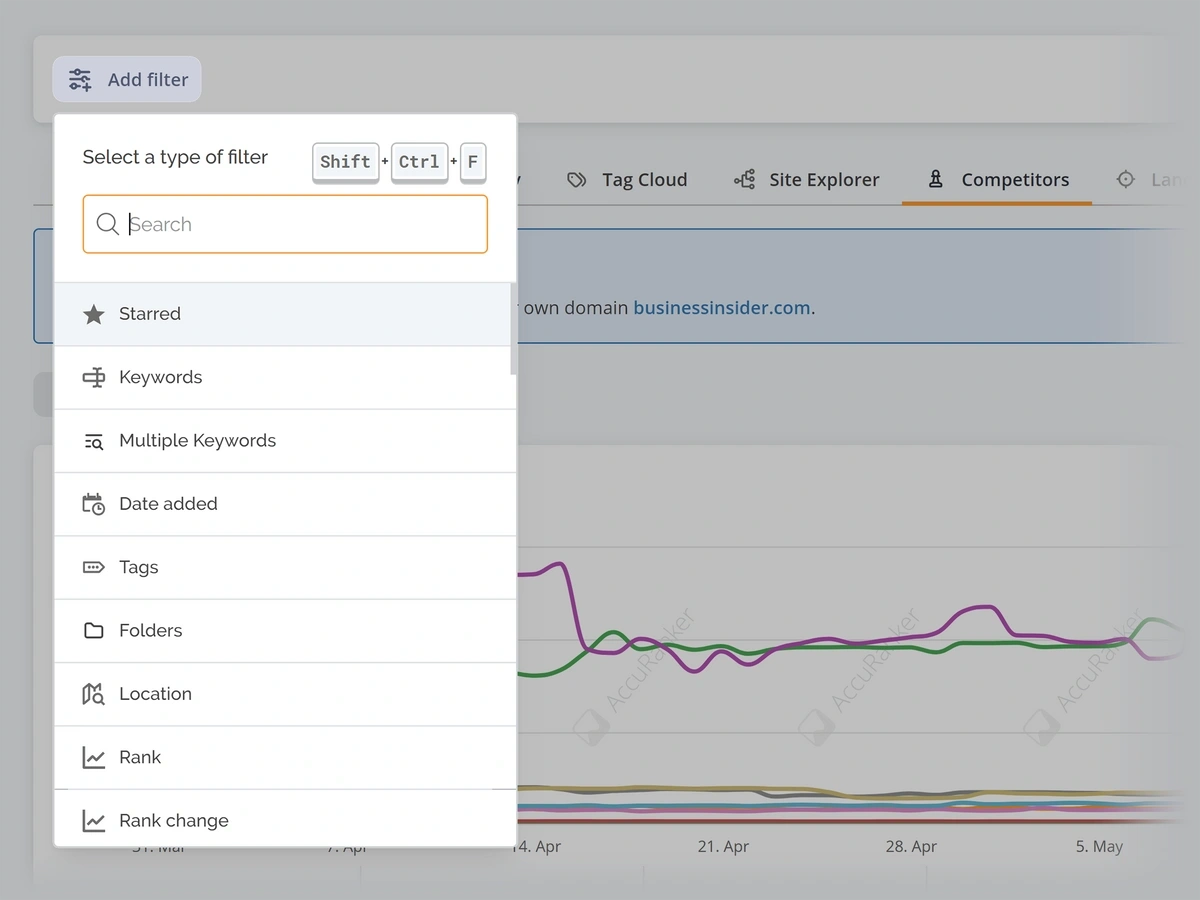This screenshot has height=900, width=1200.
Task: Click the Add filter button
Action: pos(127,79)
